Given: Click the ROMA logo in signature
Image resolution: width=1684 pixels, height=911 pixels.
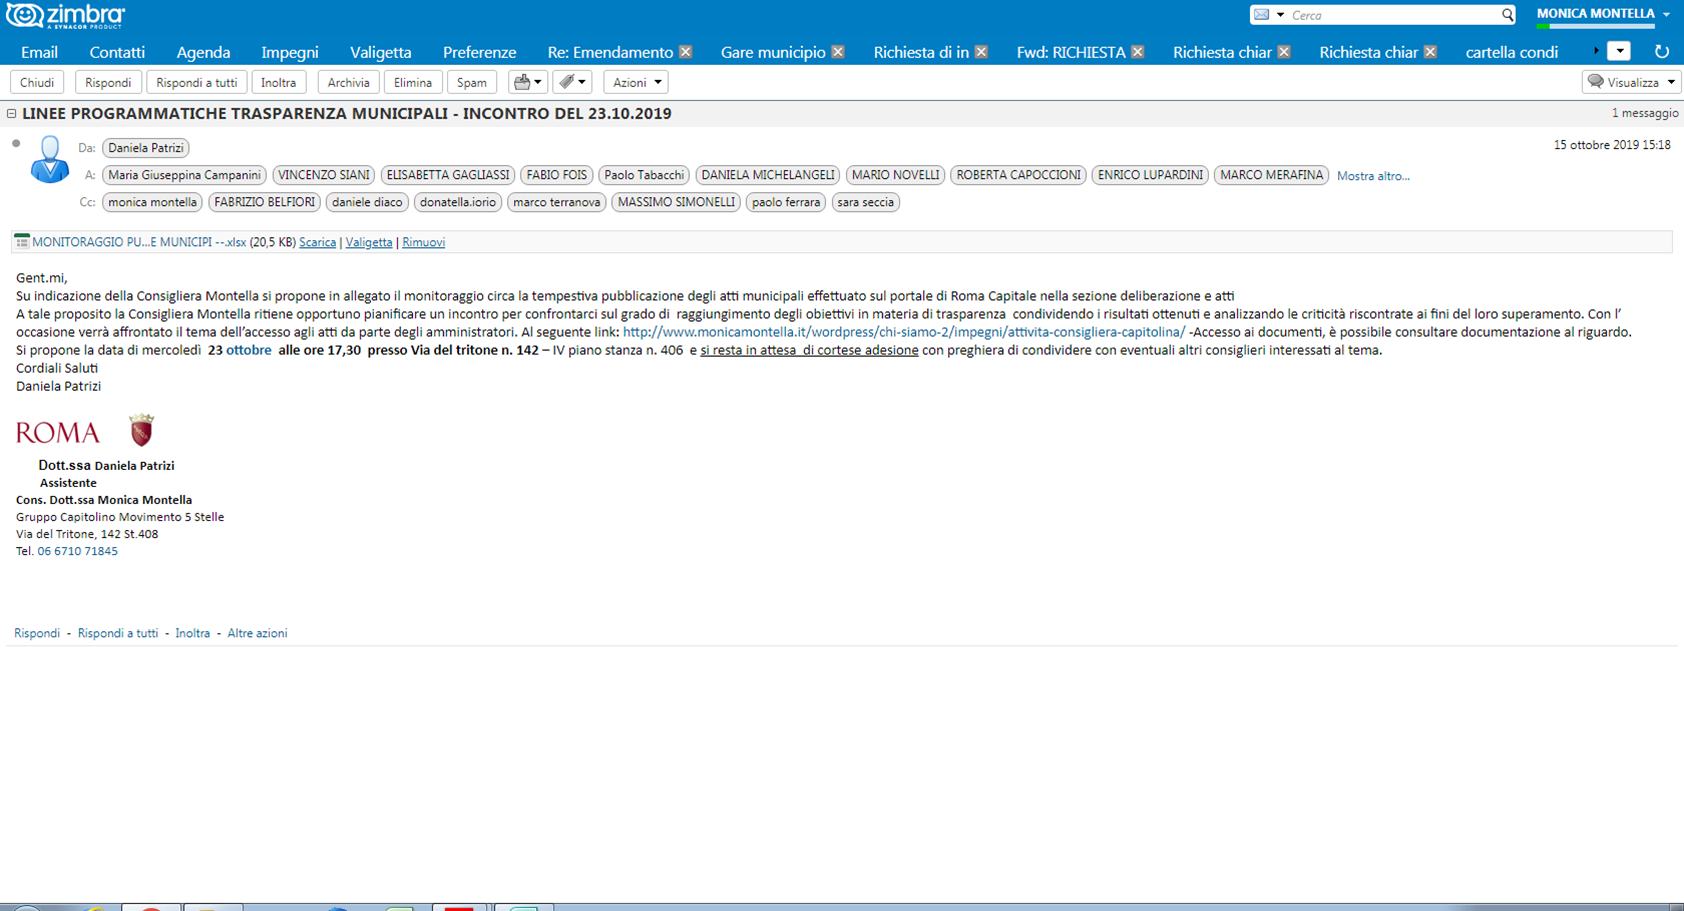Looking at the screenshot, I should (58, 432).
